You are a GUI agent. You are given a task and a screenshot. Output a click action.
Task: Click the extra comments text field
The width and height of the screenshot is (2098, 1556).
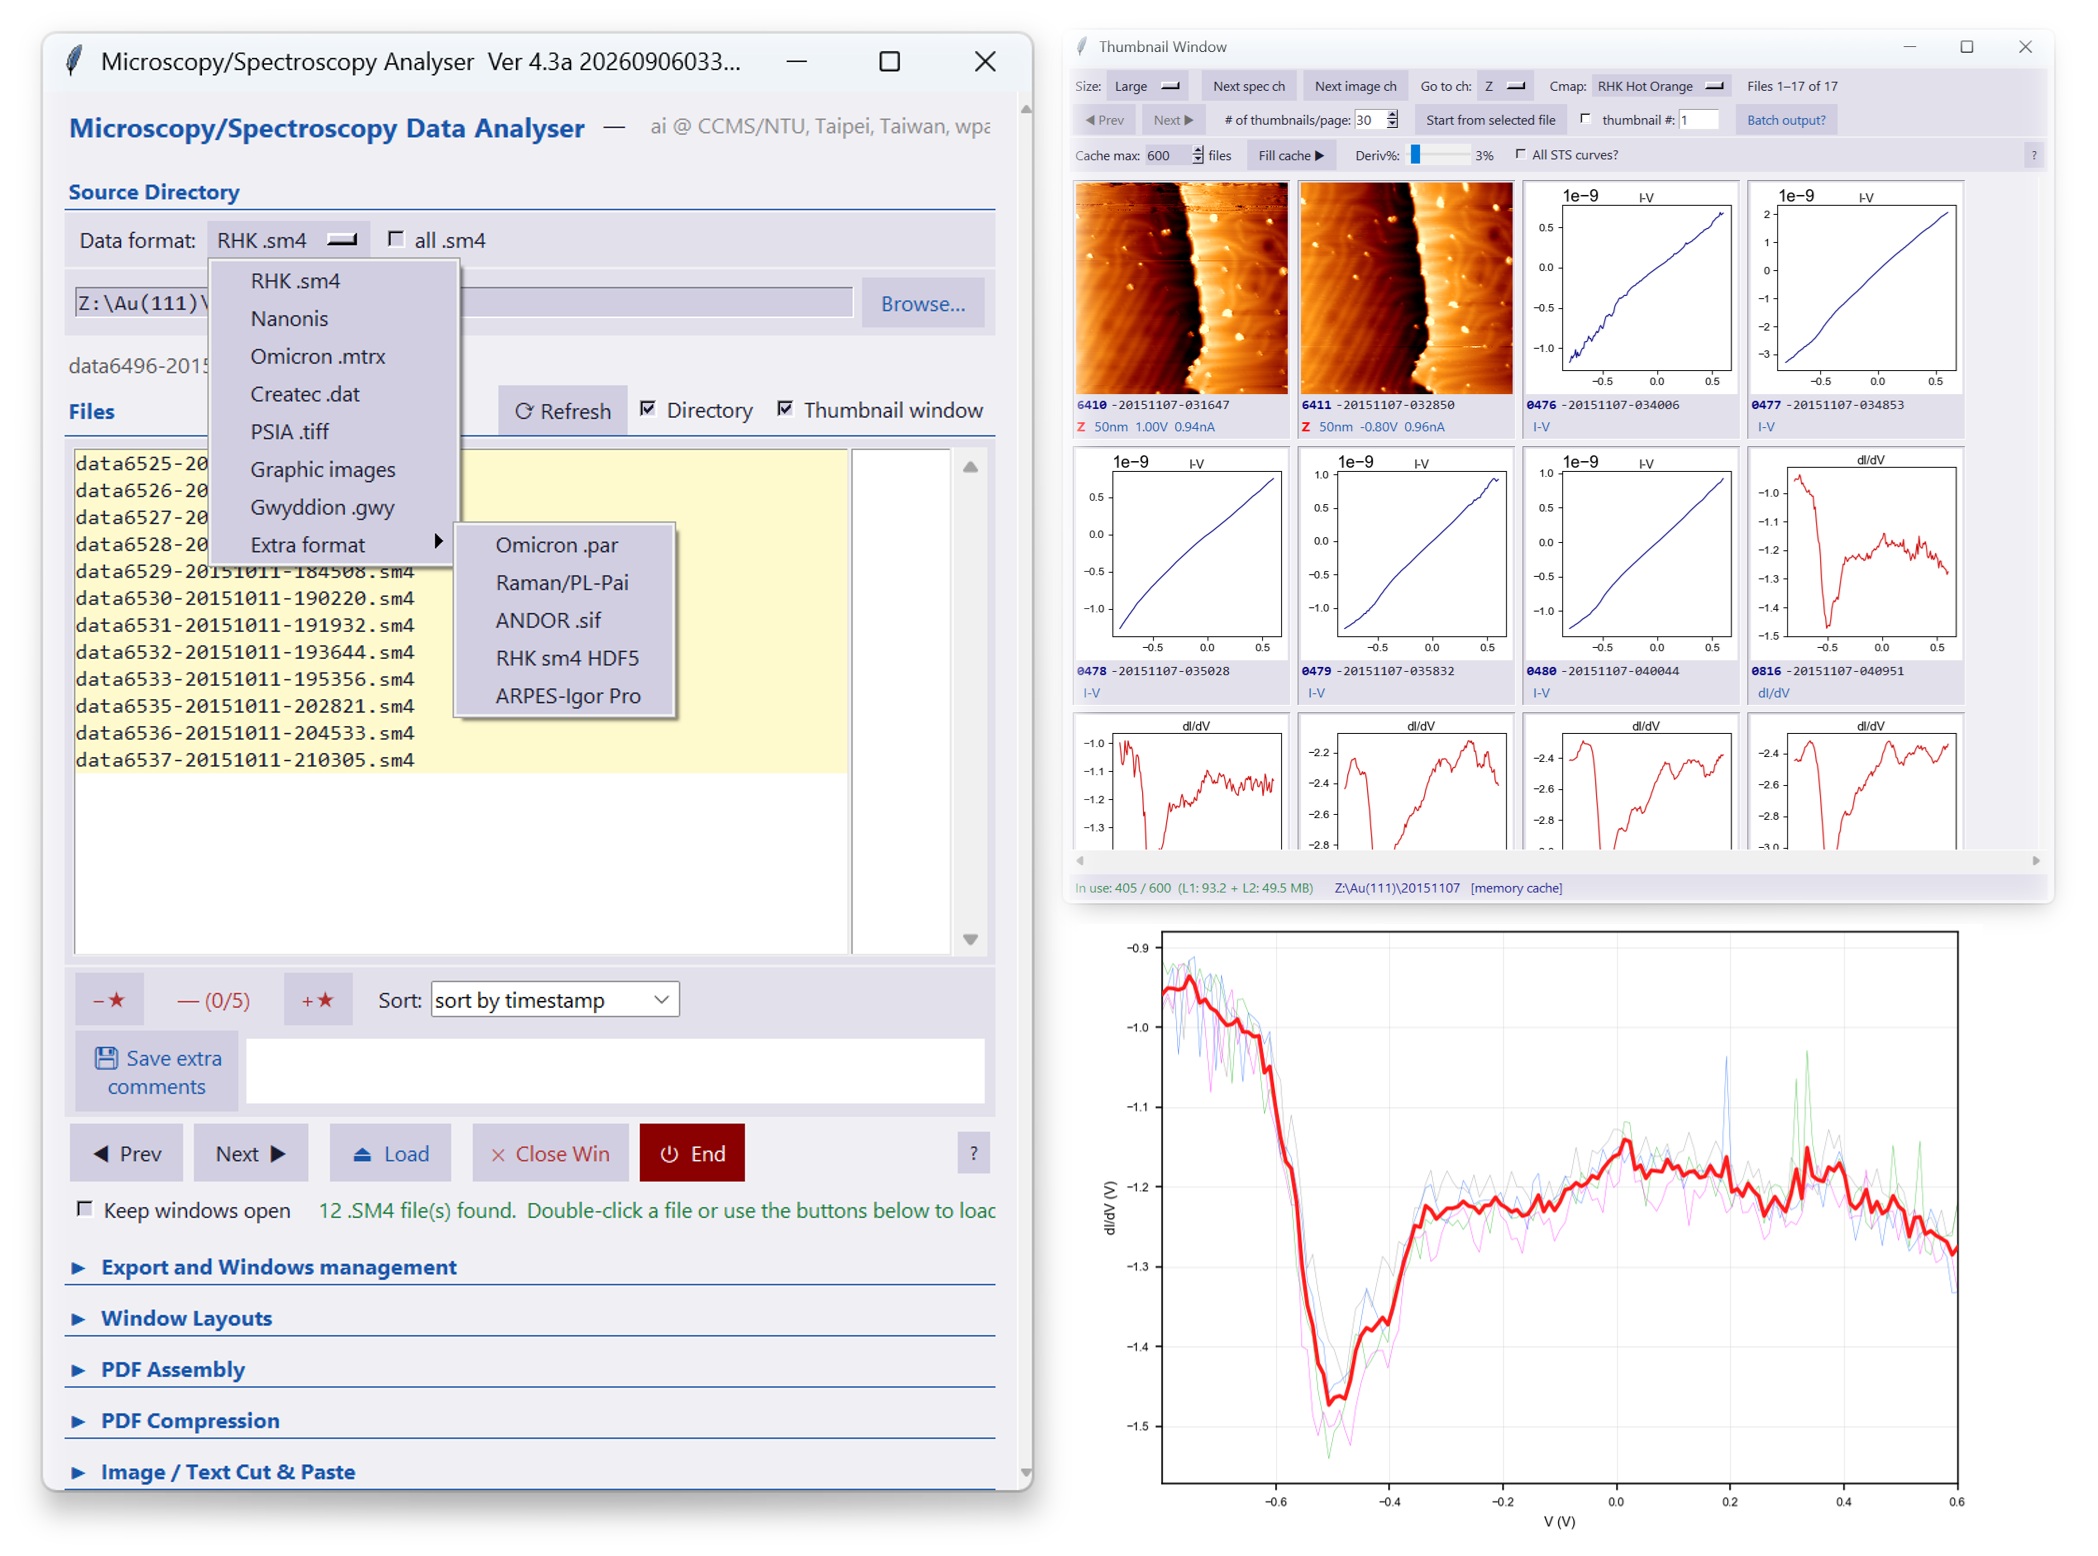615,1071
